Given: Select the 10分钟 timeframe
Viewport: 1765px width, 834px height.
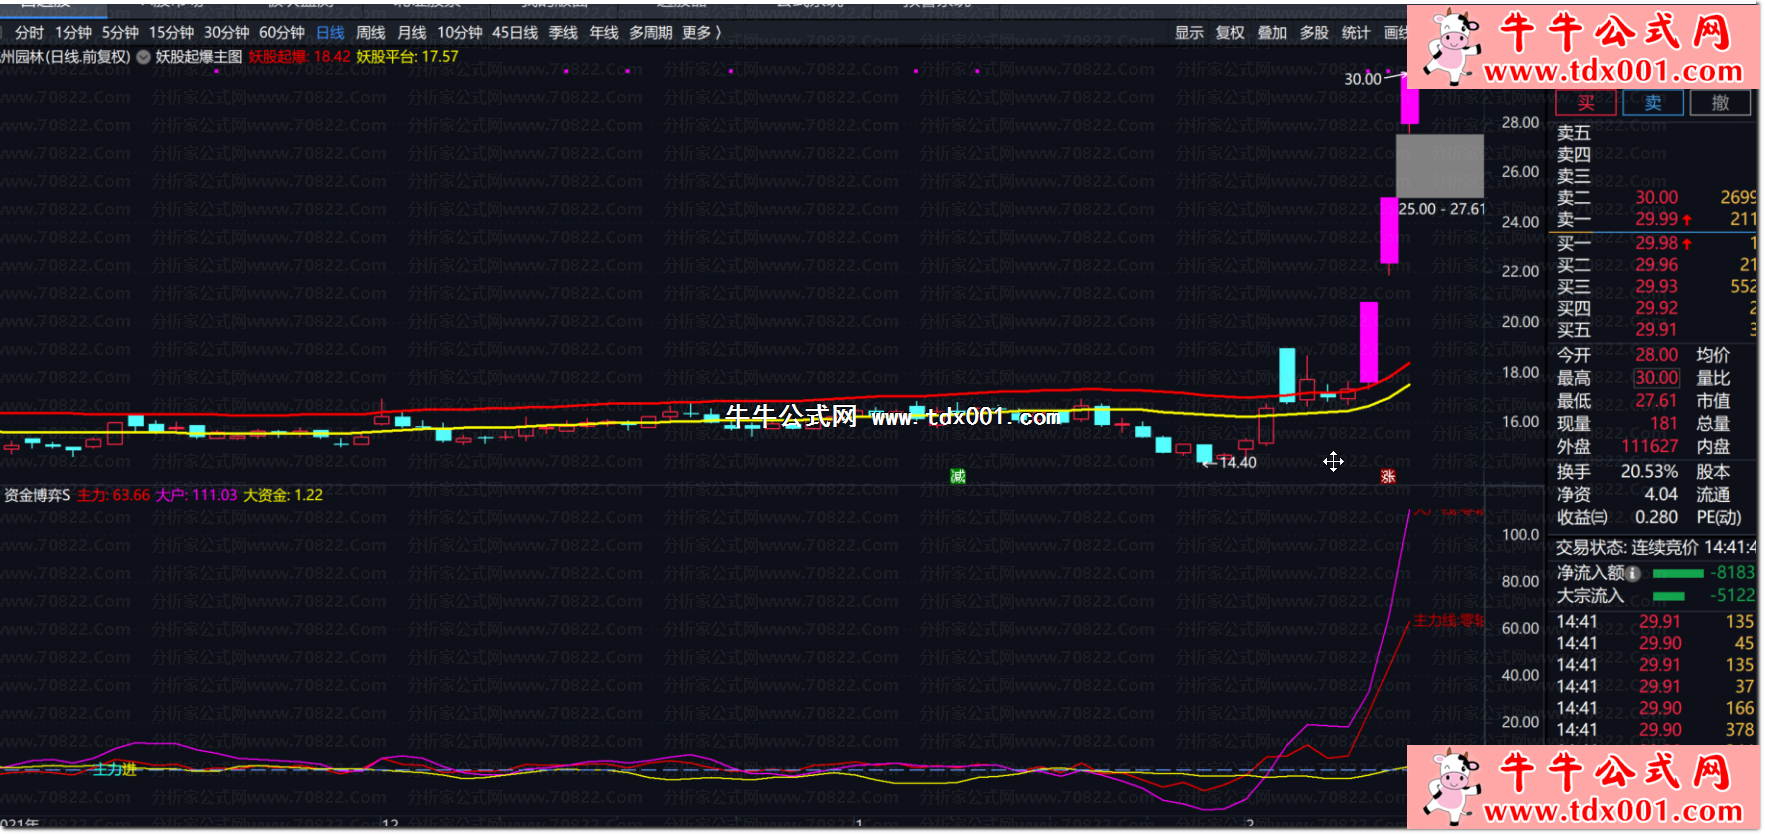Looking at the screenshot, I should click(459, 33).
